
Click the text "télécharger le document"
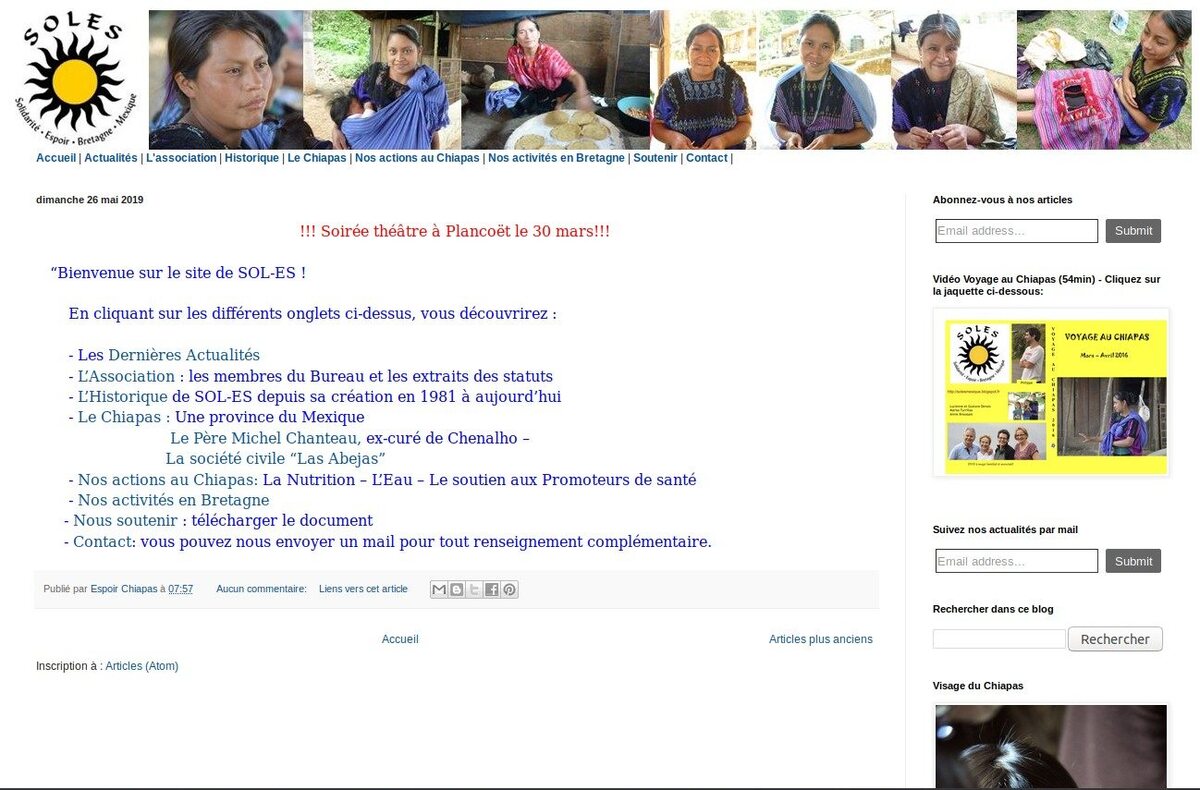pos(282,521)
